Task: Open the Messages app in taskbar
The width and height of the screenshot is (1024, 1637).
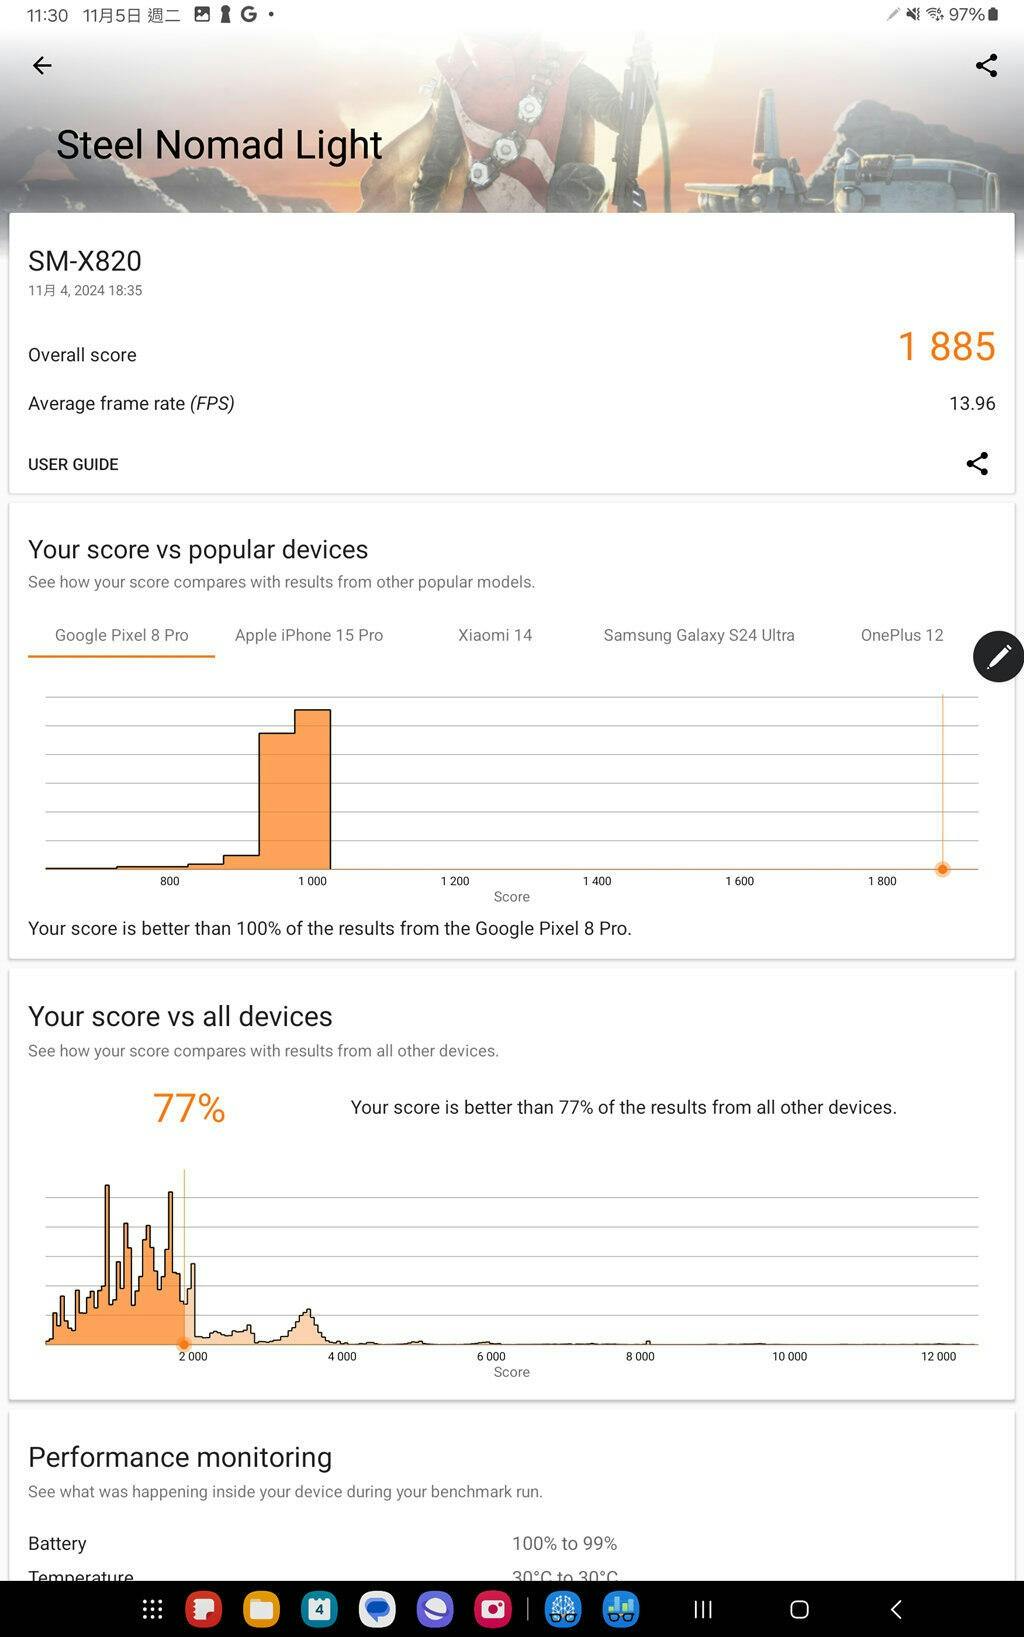Action: pos(377,1609)
